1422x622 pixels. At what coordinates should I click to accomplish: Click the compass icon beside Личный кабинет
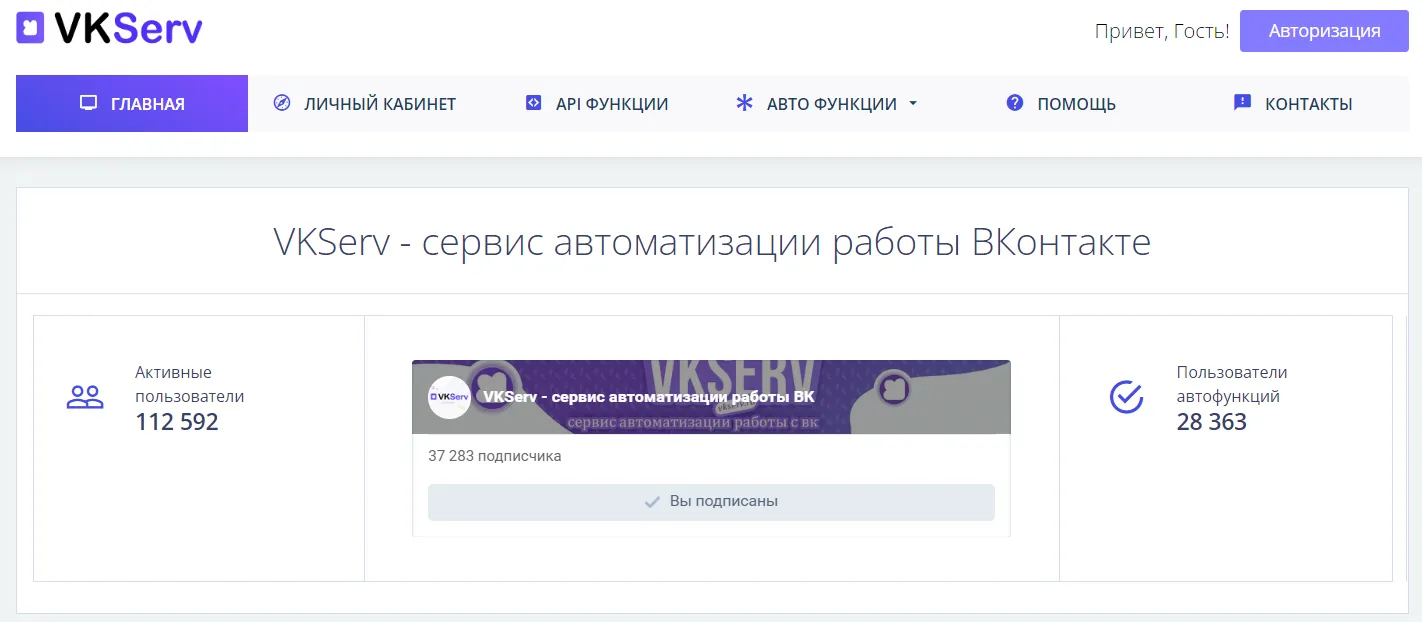(x=282, y=103)
